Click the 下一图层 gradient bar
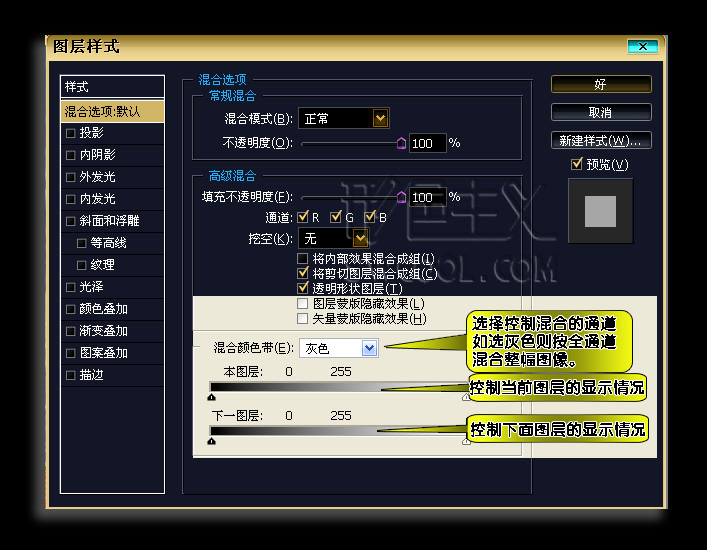The image size is (707, 550). (339, 431)
